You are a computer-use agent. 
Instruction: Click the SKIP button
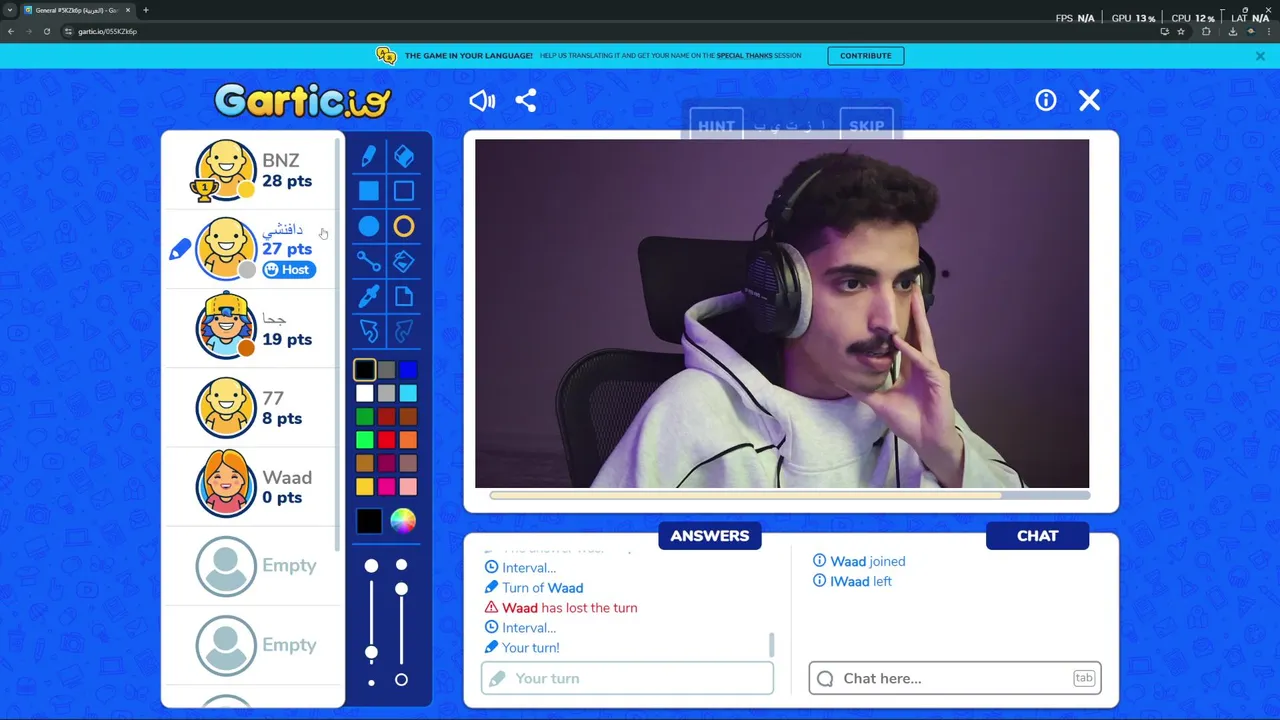pyautogui.click(x=866, y=126)
